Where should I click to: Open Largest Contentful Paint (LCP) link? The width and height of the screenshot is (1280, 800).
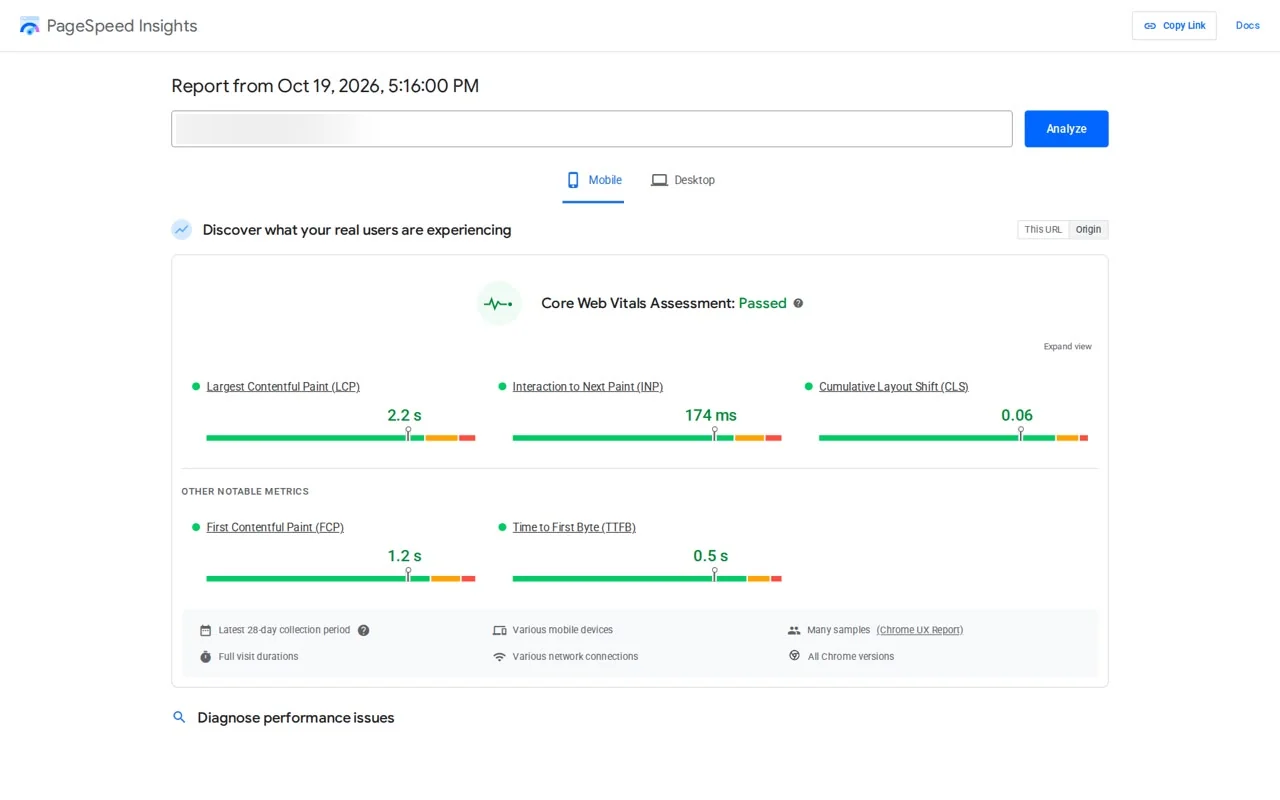pos(283,387)
